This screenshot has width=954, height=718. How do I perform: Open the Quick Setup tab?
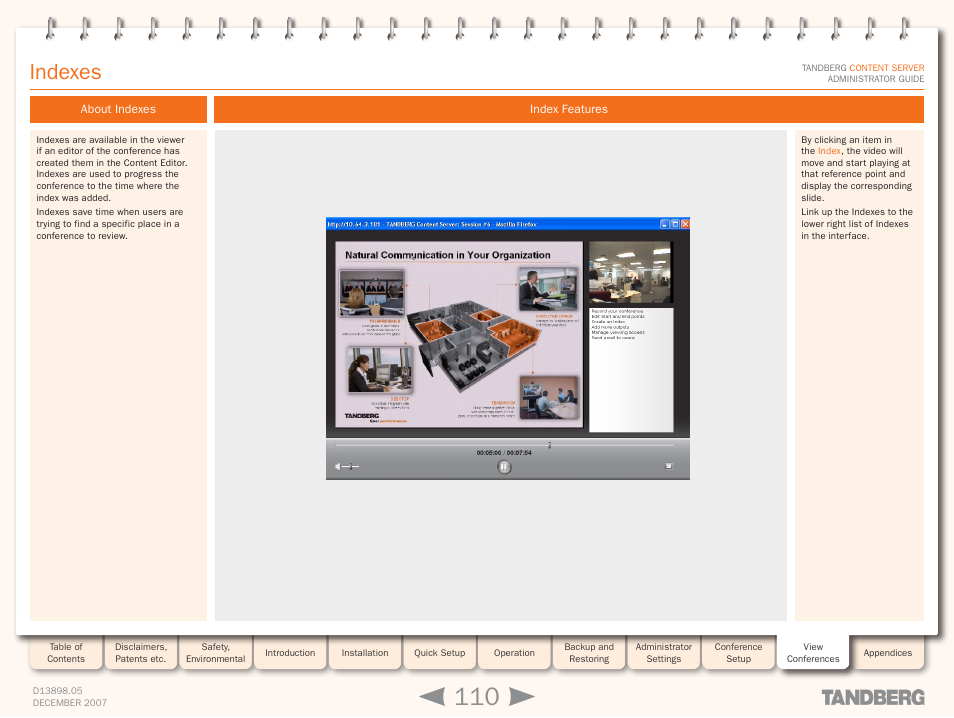439,652
